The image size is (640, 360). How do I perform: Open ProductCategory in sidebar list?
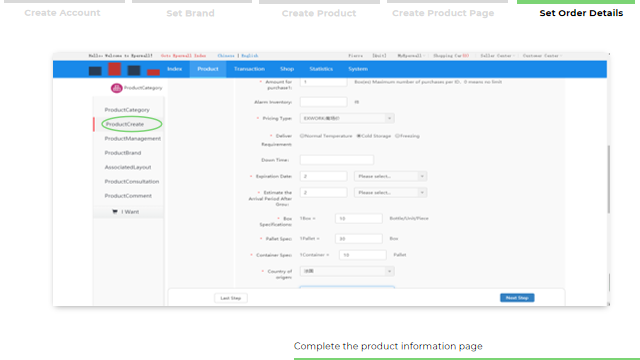(x=127, y=110)
